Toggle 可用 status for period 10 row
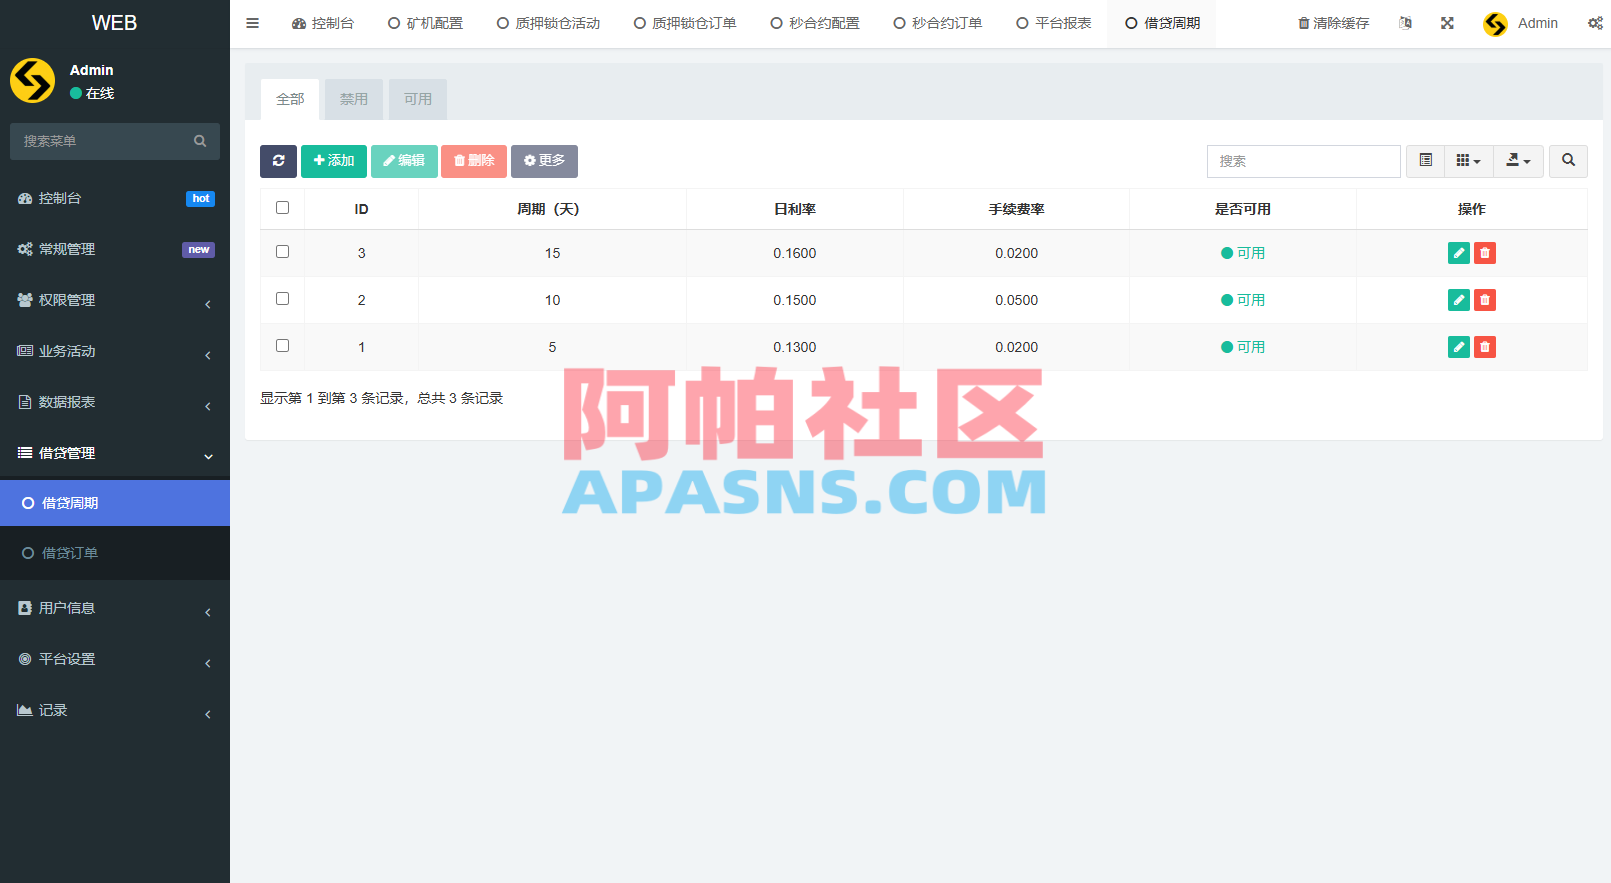 (1243, 300)
